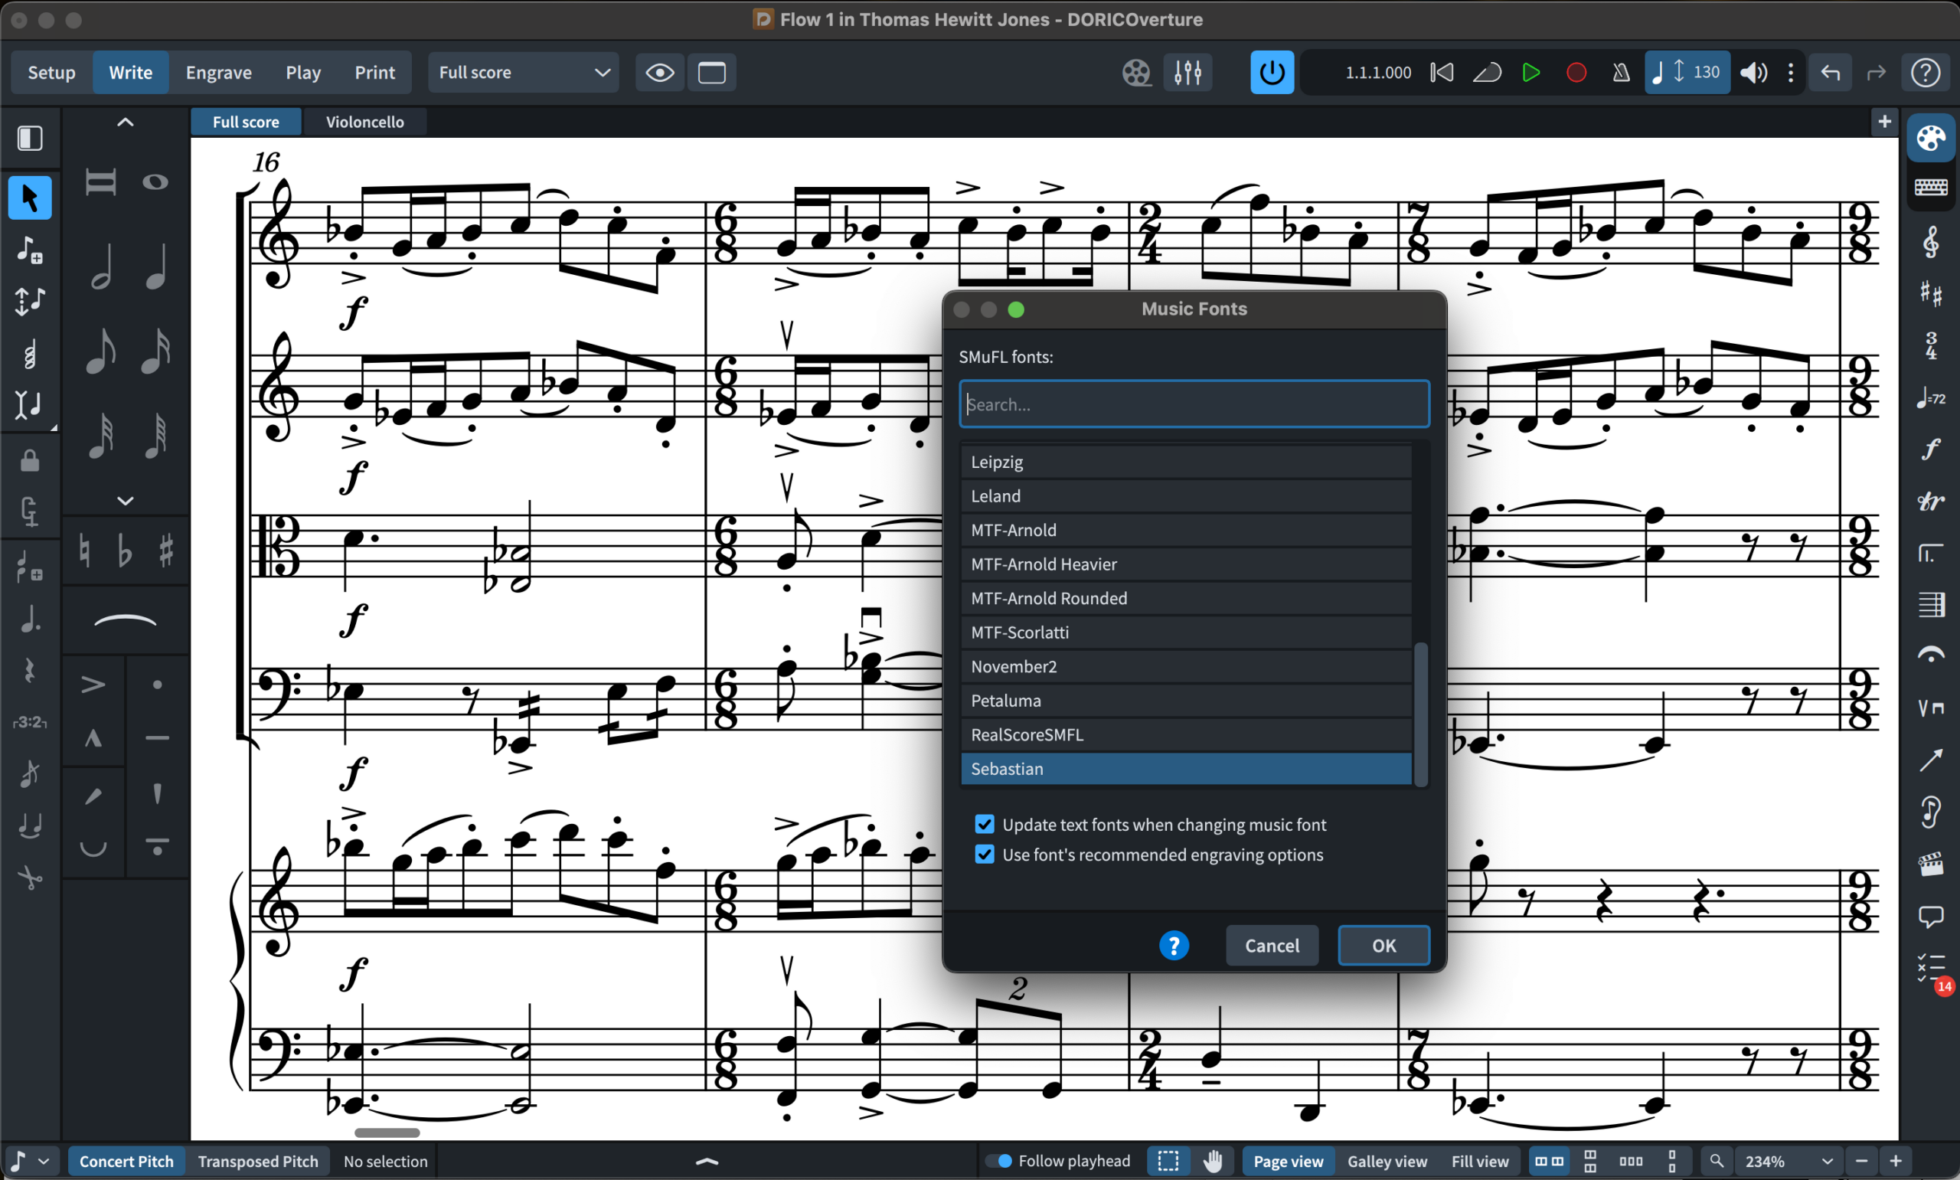Screen dimensions: 1960x1180
Task: Toggle left panel visibility icon
Action: [x=30, y=137]
